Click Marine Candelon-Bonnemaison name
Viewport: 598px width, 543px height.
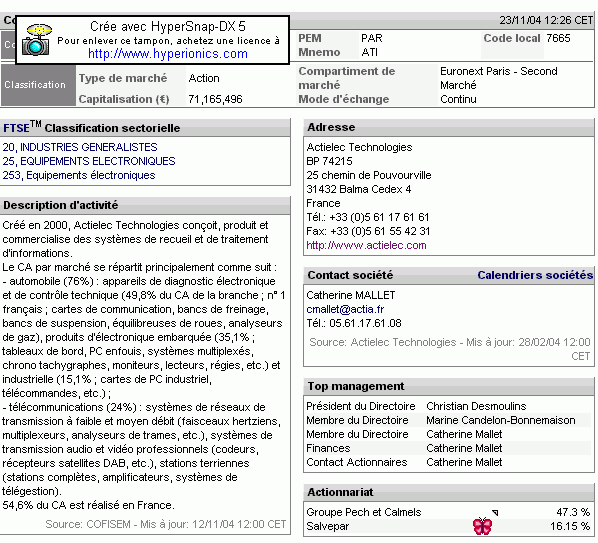501,420
